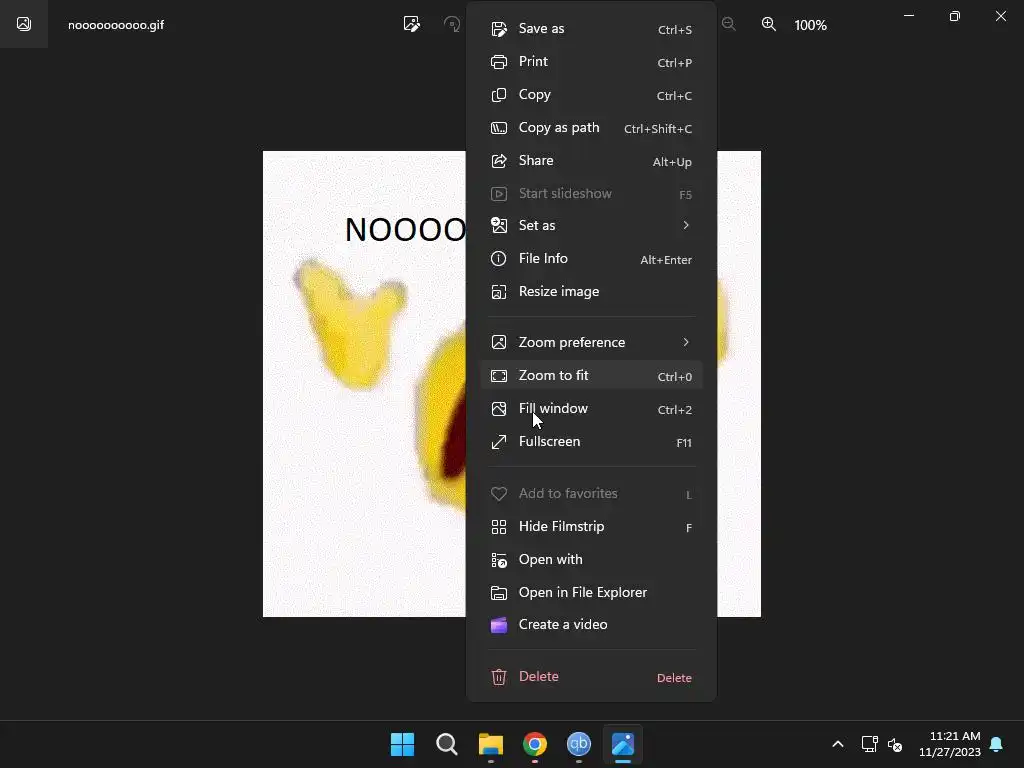
Task: Choose Copy as path menu entry
Action: 591,128
